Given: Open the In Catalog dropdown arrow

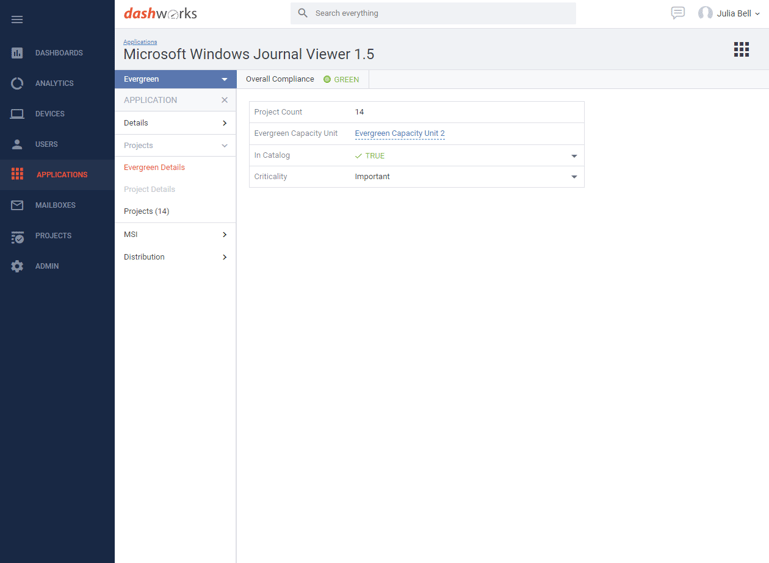Looking at the screenshot, I should 574,156.
